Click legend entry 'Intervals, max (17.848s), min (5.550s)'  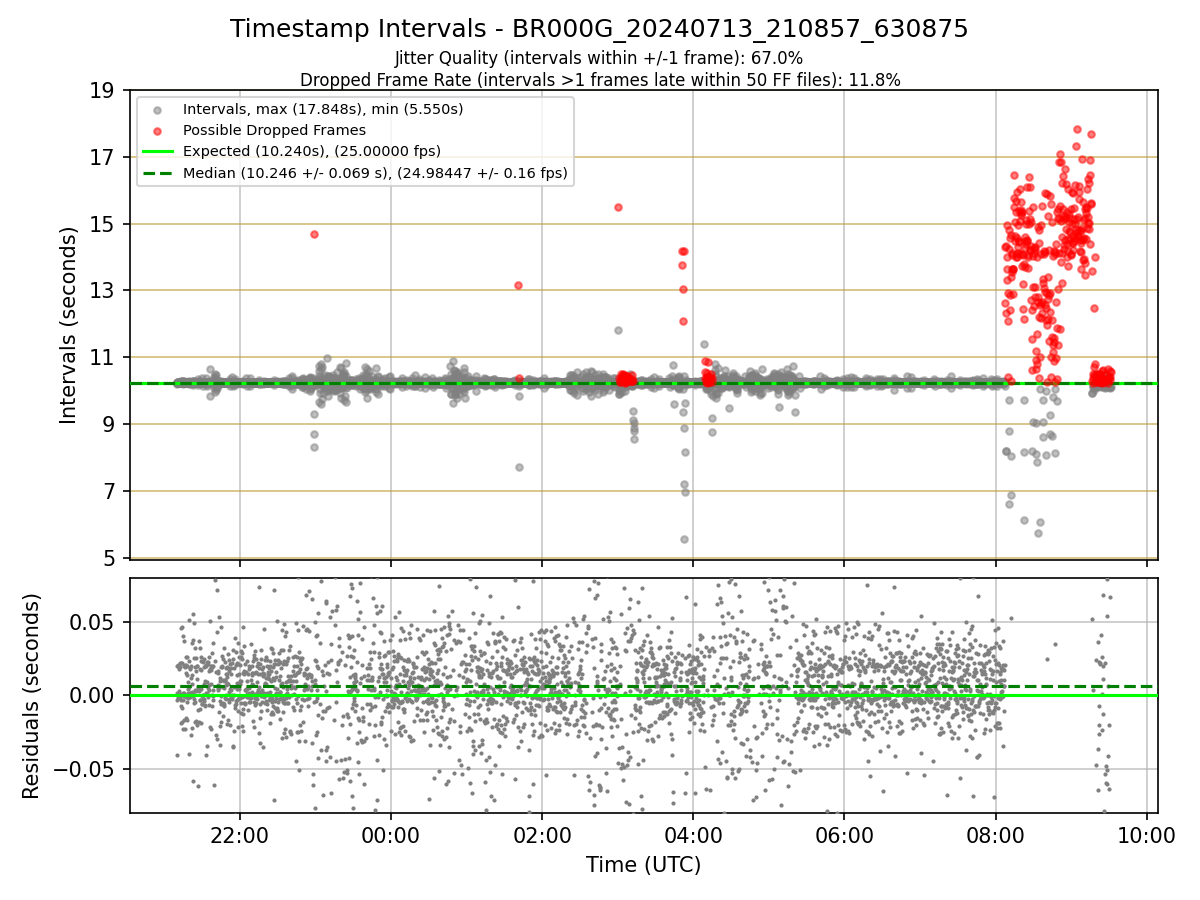click(323, 108)
